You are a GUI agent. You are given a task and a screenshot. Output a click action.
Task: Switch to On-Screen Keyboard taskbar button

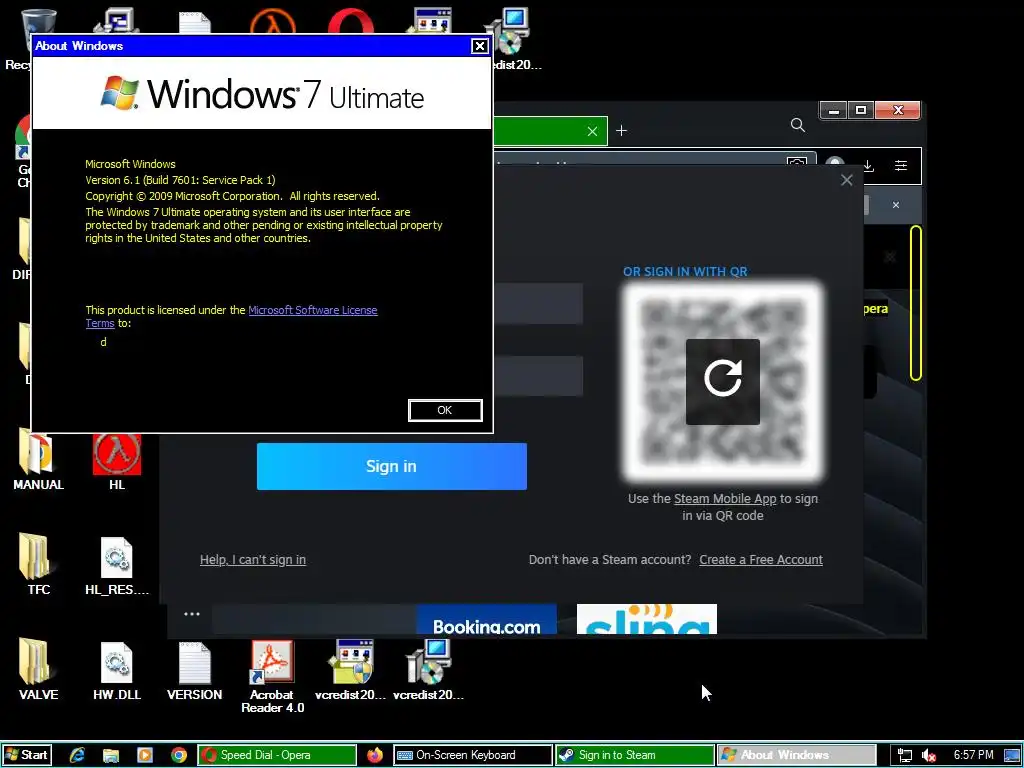pos(473,755)
